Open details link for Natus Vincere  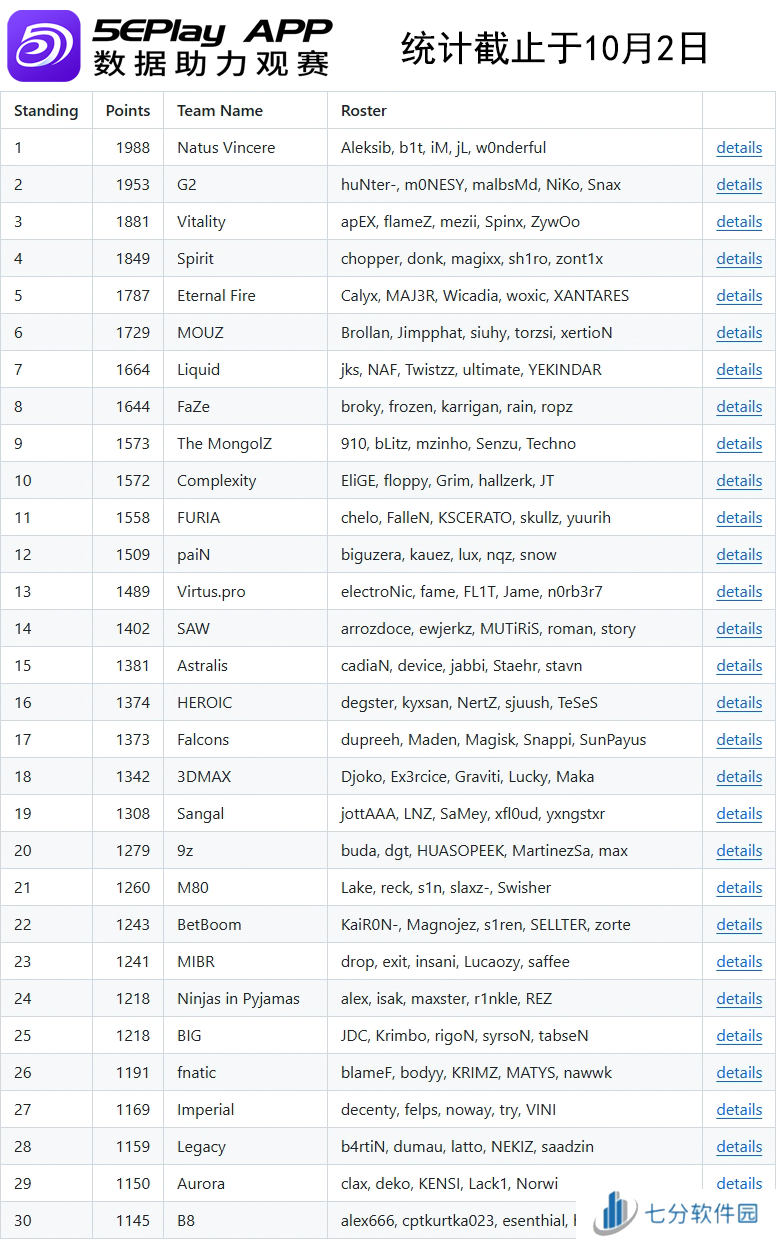[739, 148]
